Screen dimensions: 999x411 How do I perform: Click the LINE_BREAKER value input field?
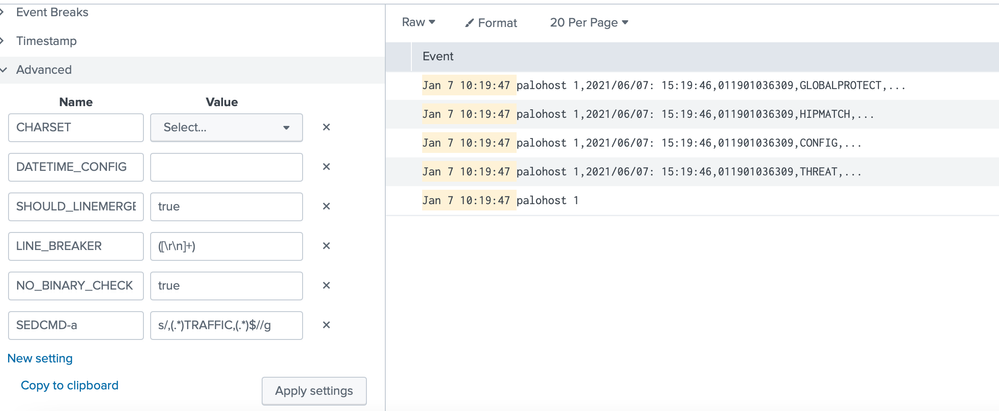(226, 246)
